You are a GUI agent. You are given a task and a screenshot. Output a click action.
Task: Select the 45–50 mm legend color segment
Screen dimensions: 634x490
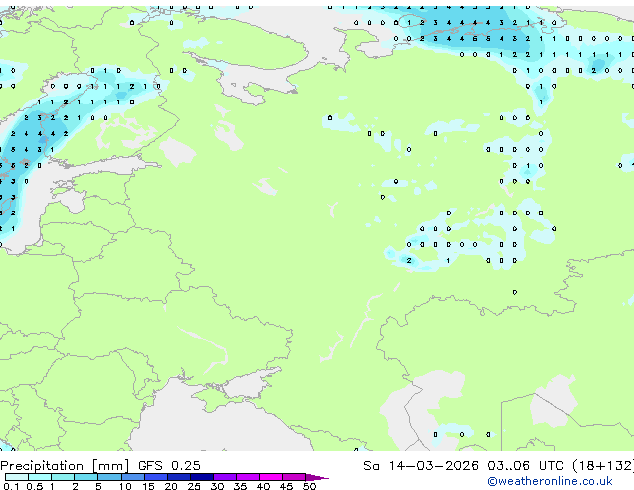click(294, 477)
